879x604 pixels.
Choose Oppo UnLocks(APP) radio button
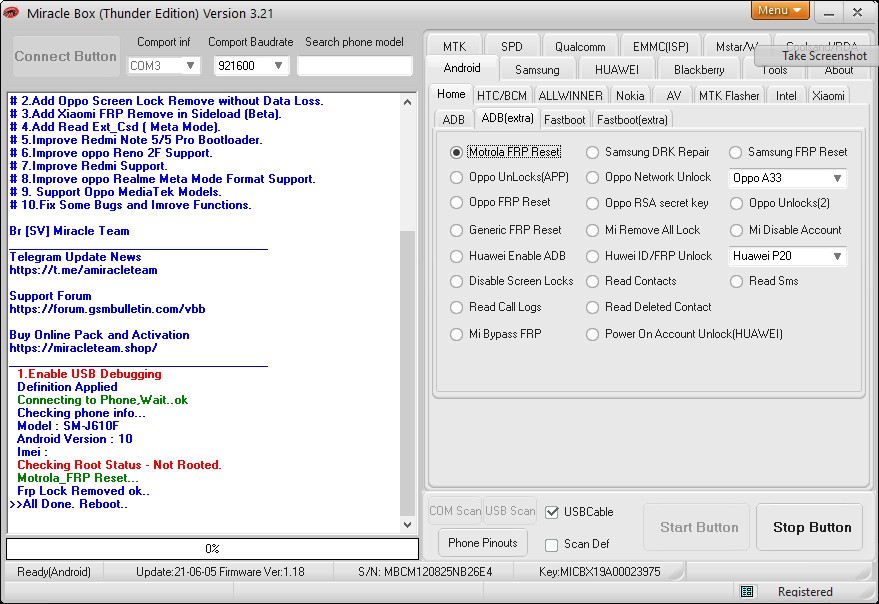[x=456, y=177]
